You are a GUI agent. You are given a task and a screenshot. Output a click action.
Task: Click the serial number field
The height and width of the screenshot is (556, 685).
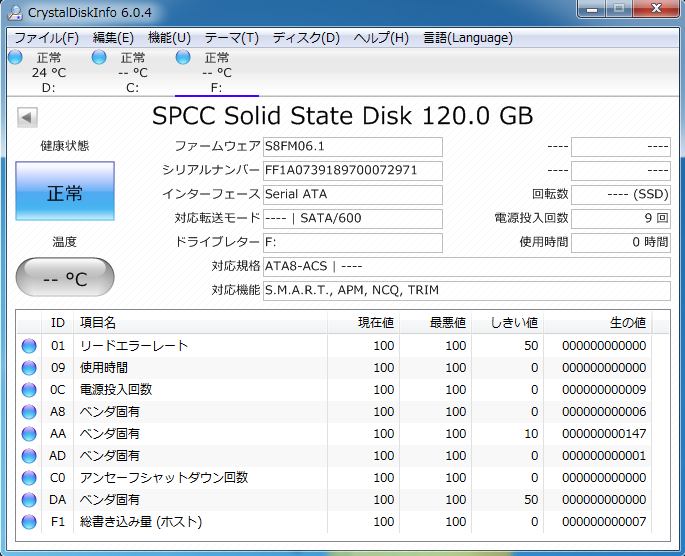pyautogui.click(x=352, y=171)
